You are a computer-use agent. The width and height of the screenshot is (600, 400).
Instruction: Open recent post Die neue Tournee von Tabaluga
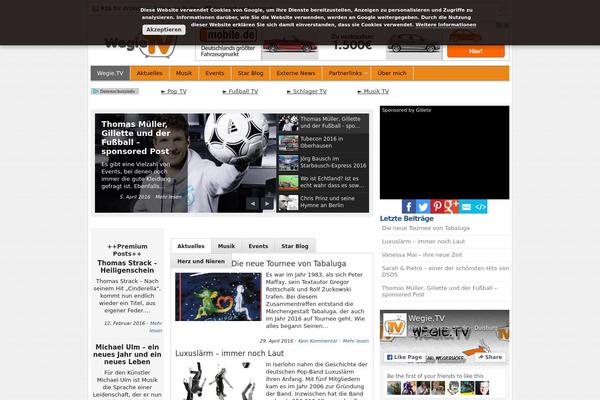[426, 228]
